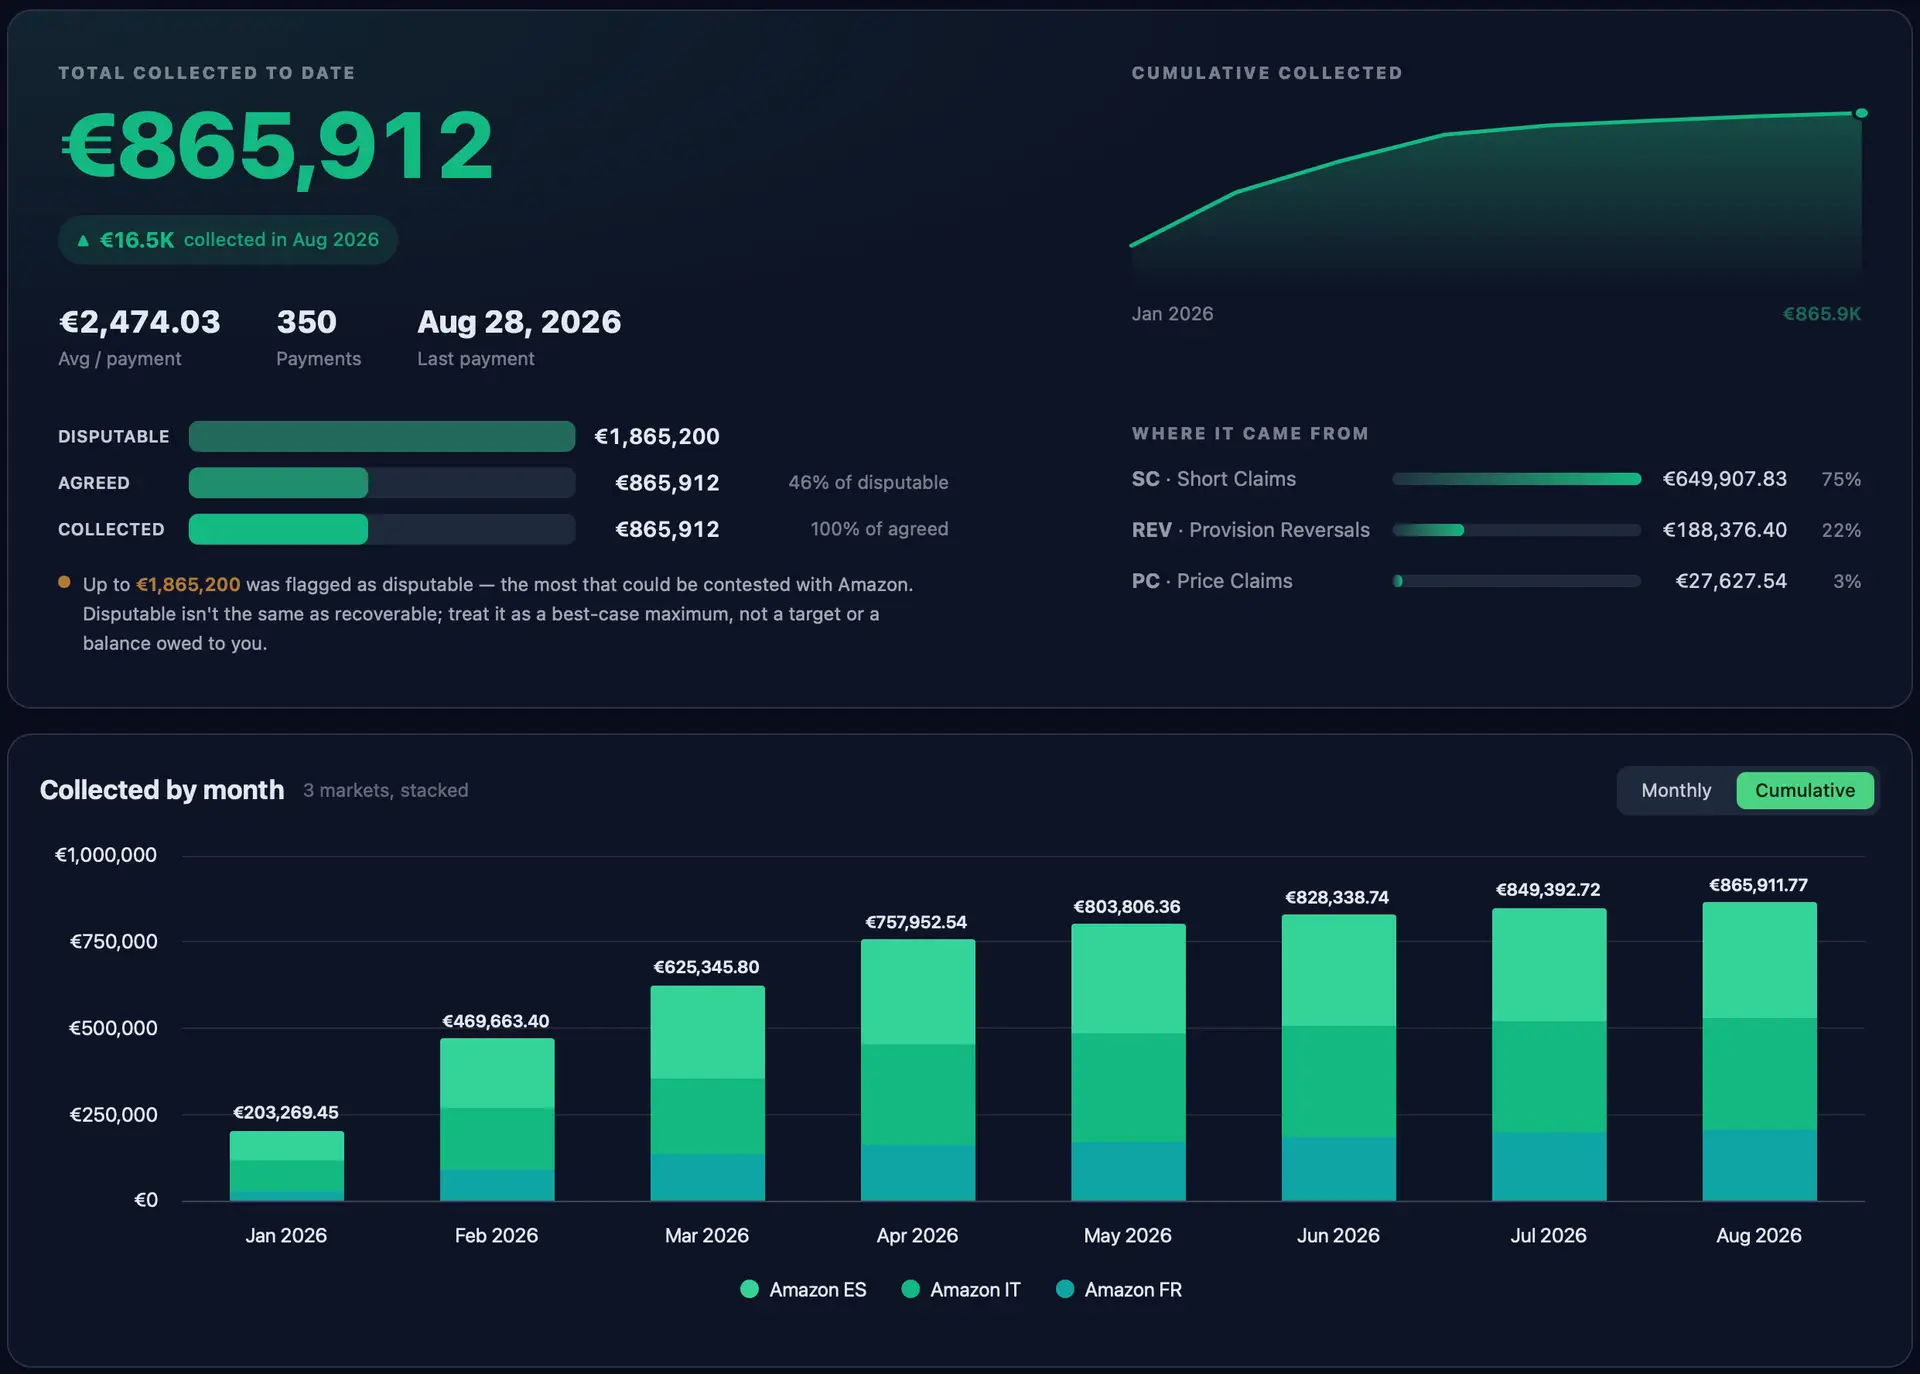Click the '100% of agreed' label

(x=879, y=529)
